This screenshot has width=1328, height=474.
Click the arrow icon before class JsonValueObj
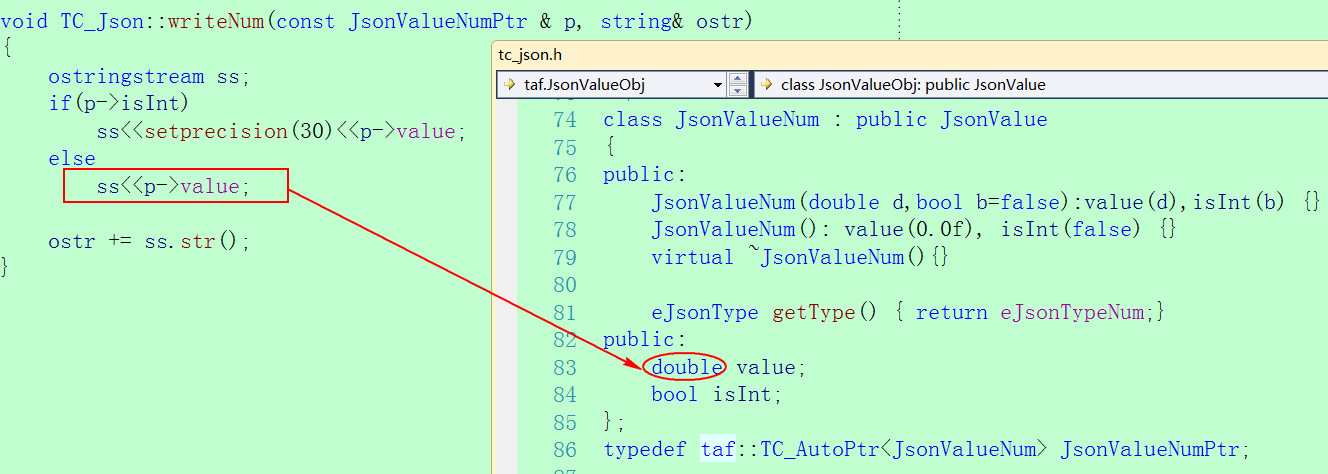click(766, 85)
